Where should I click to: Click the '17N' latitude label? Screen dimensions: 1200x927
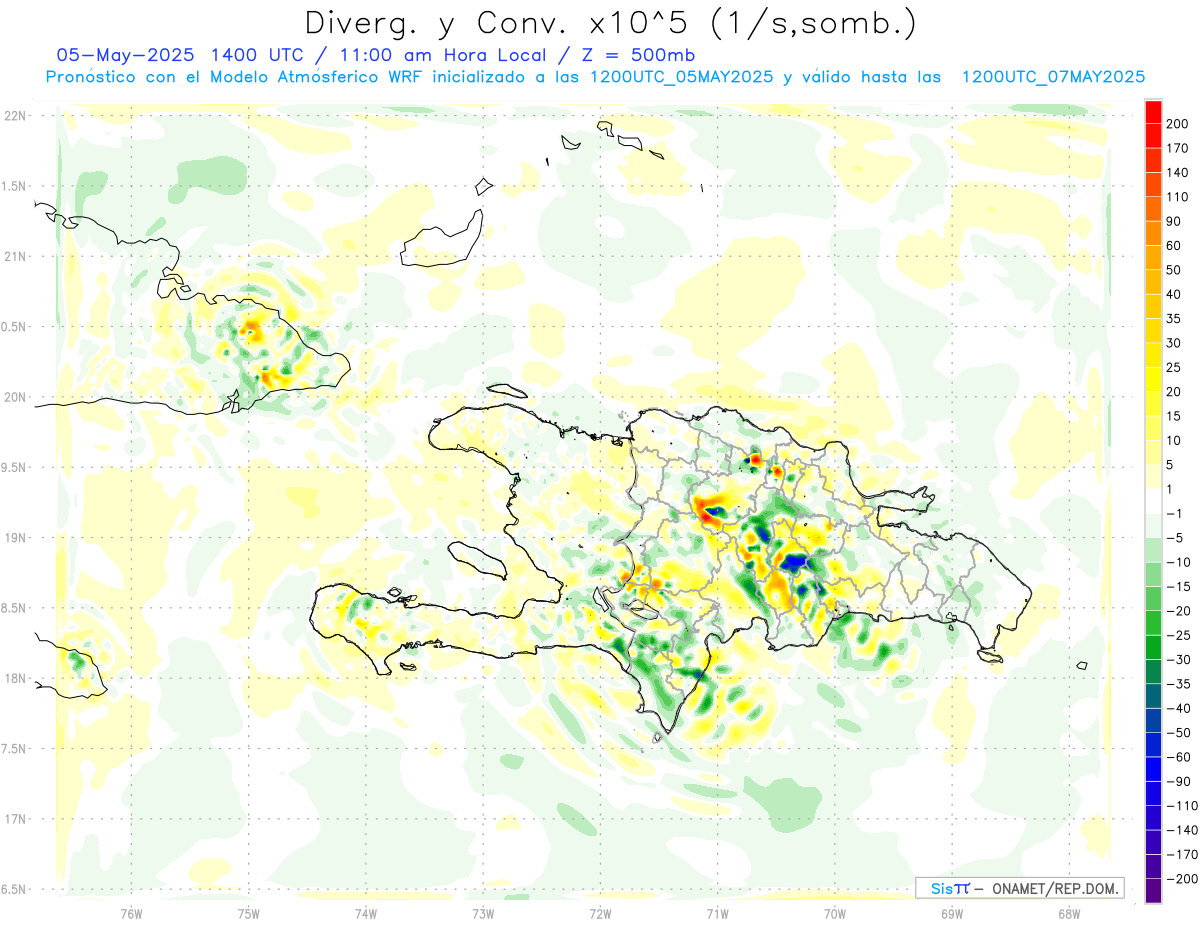point(15,819)
